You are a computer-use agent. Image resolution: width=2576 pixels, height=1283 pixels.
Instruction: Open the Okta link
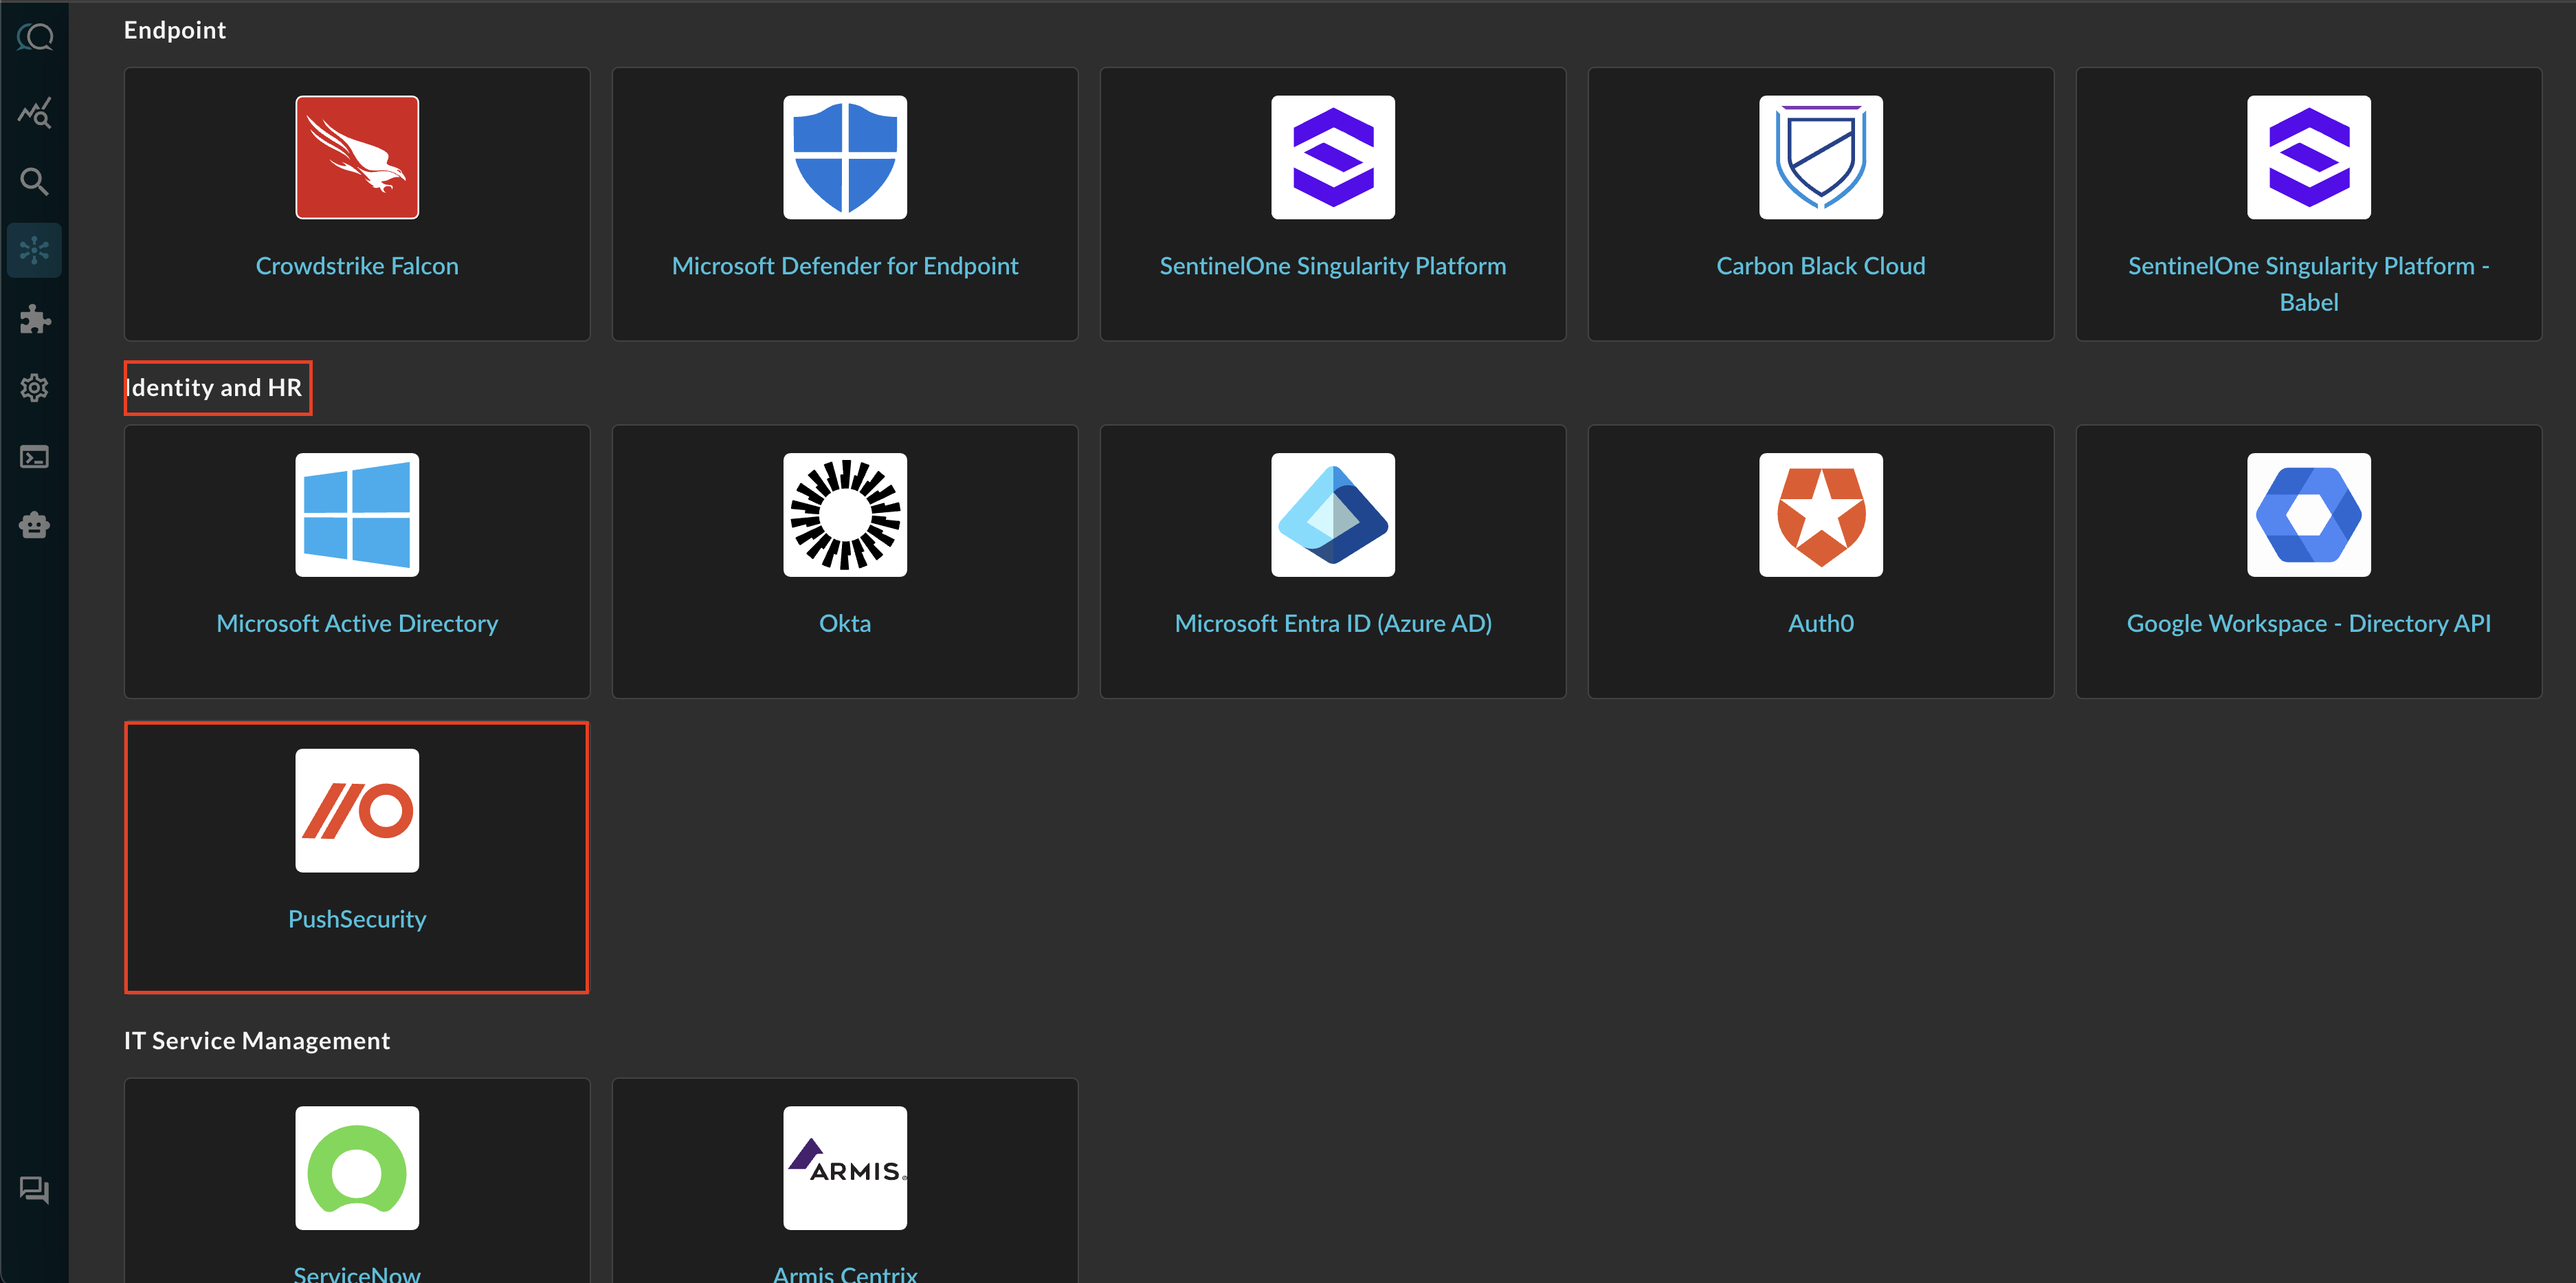[x=845, y=624]
